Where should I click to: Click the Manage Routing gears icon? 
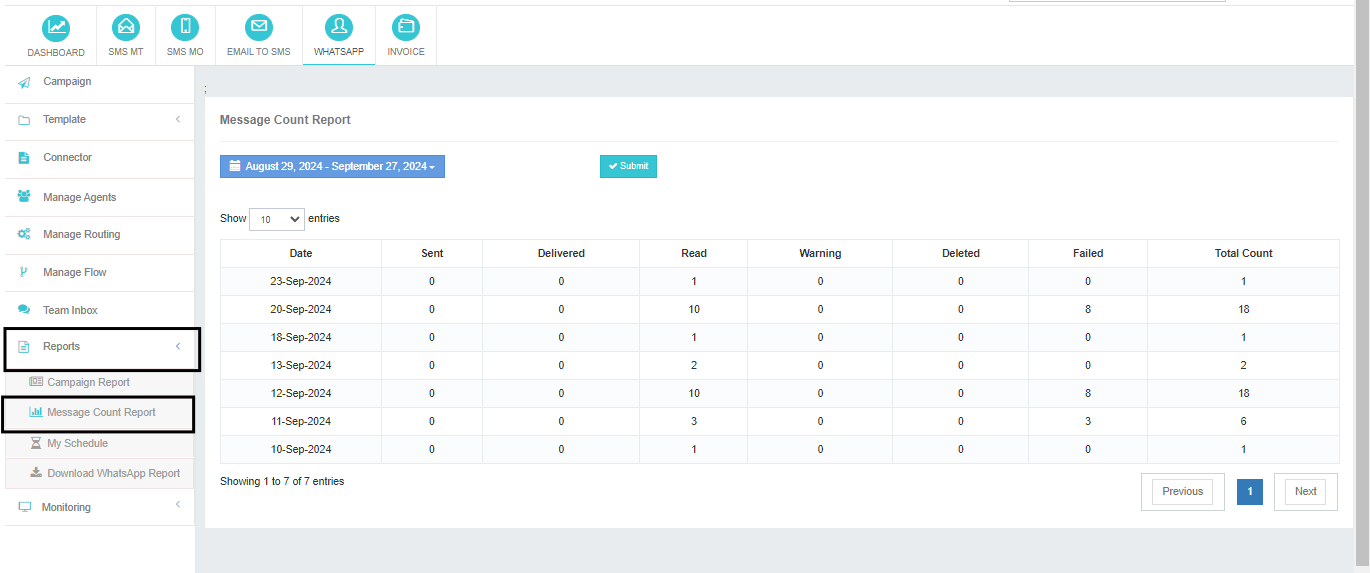[24, 234]
